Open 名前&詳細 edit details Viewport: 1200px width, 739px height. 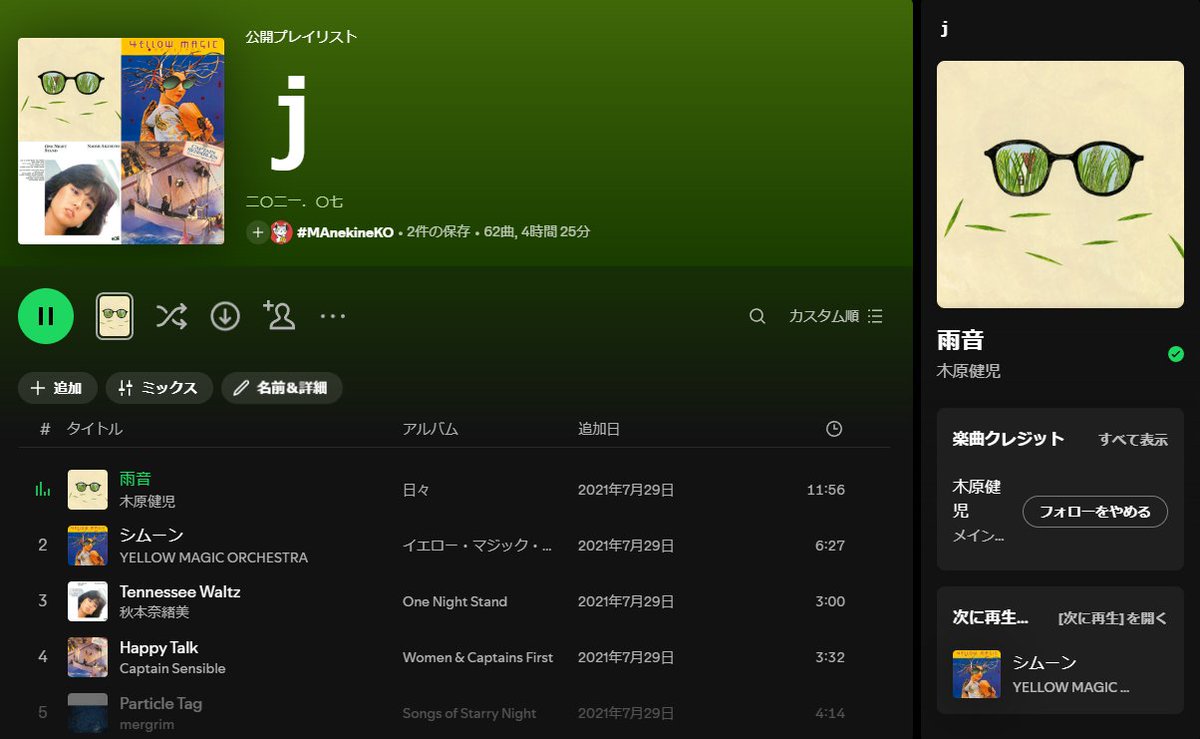click(x=282, y=388)
